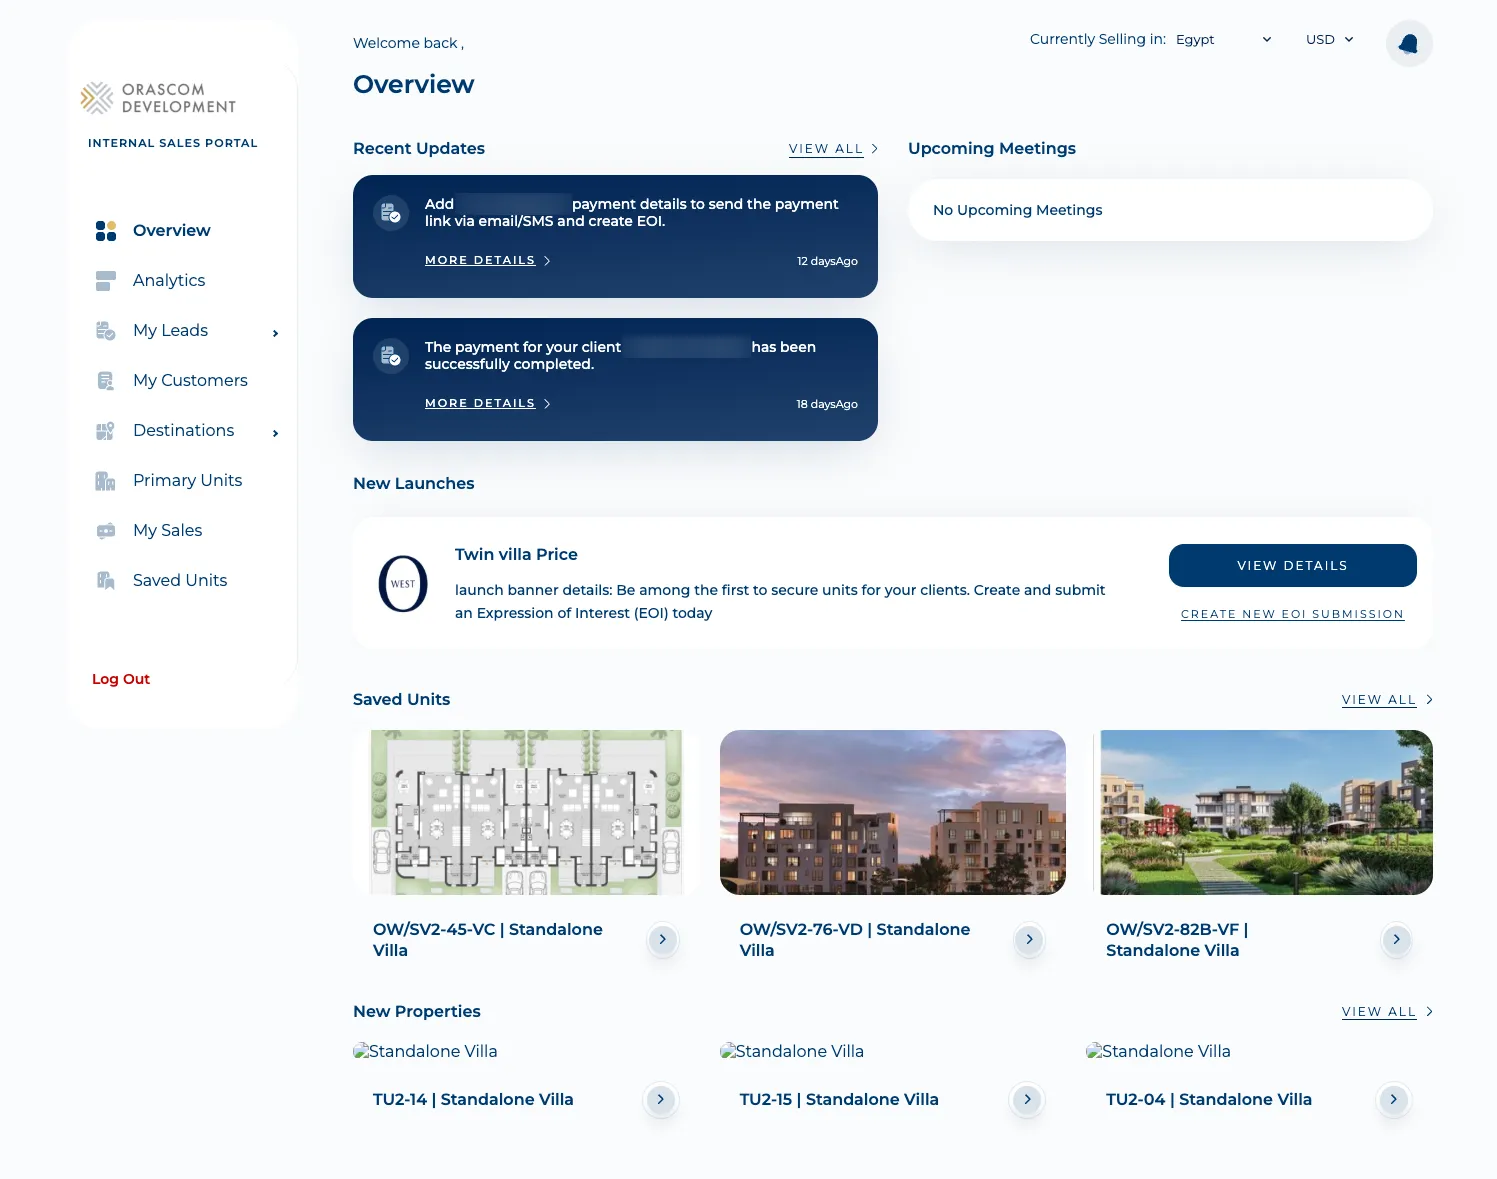Open TU2-15 Standalone Villa arrow button

point(1027,1099)
